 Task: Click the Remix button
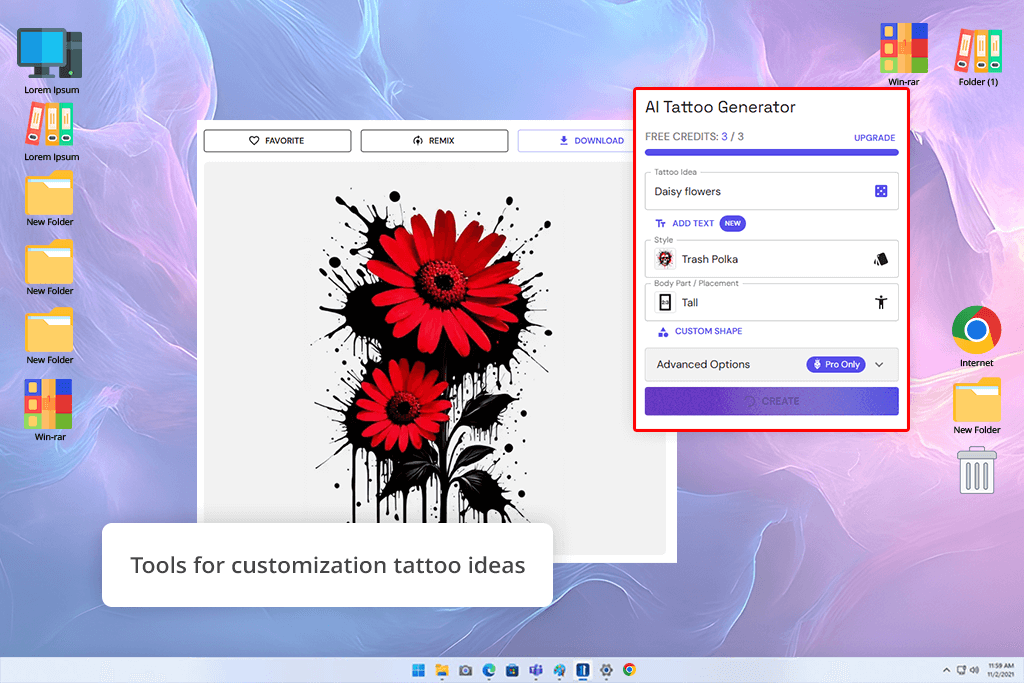click(x=434, y=140)
